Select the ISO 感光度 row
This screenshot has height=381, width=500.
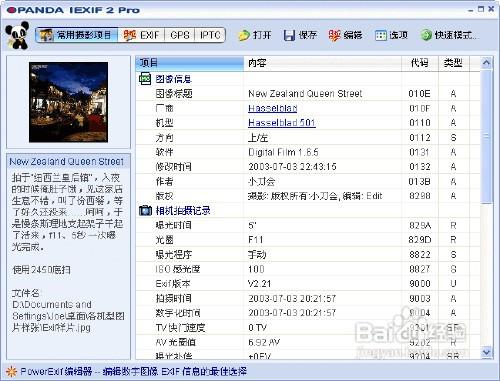click(x=308, y=269)
